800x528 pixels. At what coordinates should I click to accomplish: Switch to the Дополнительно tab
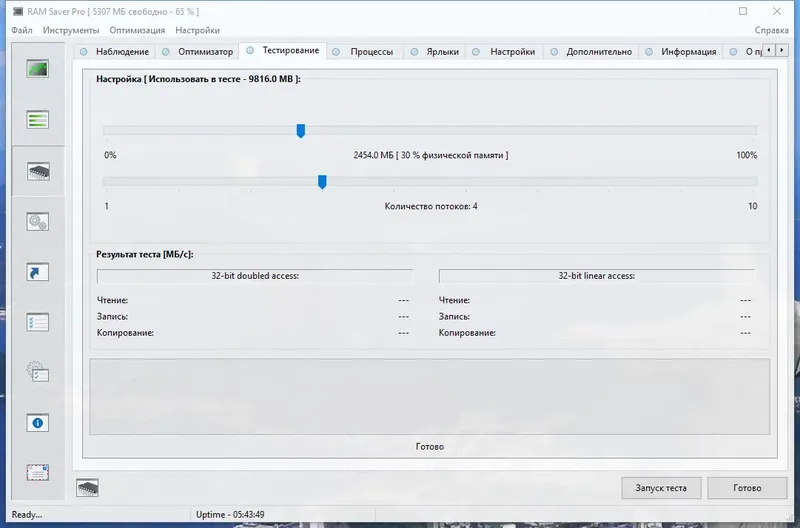592,52
